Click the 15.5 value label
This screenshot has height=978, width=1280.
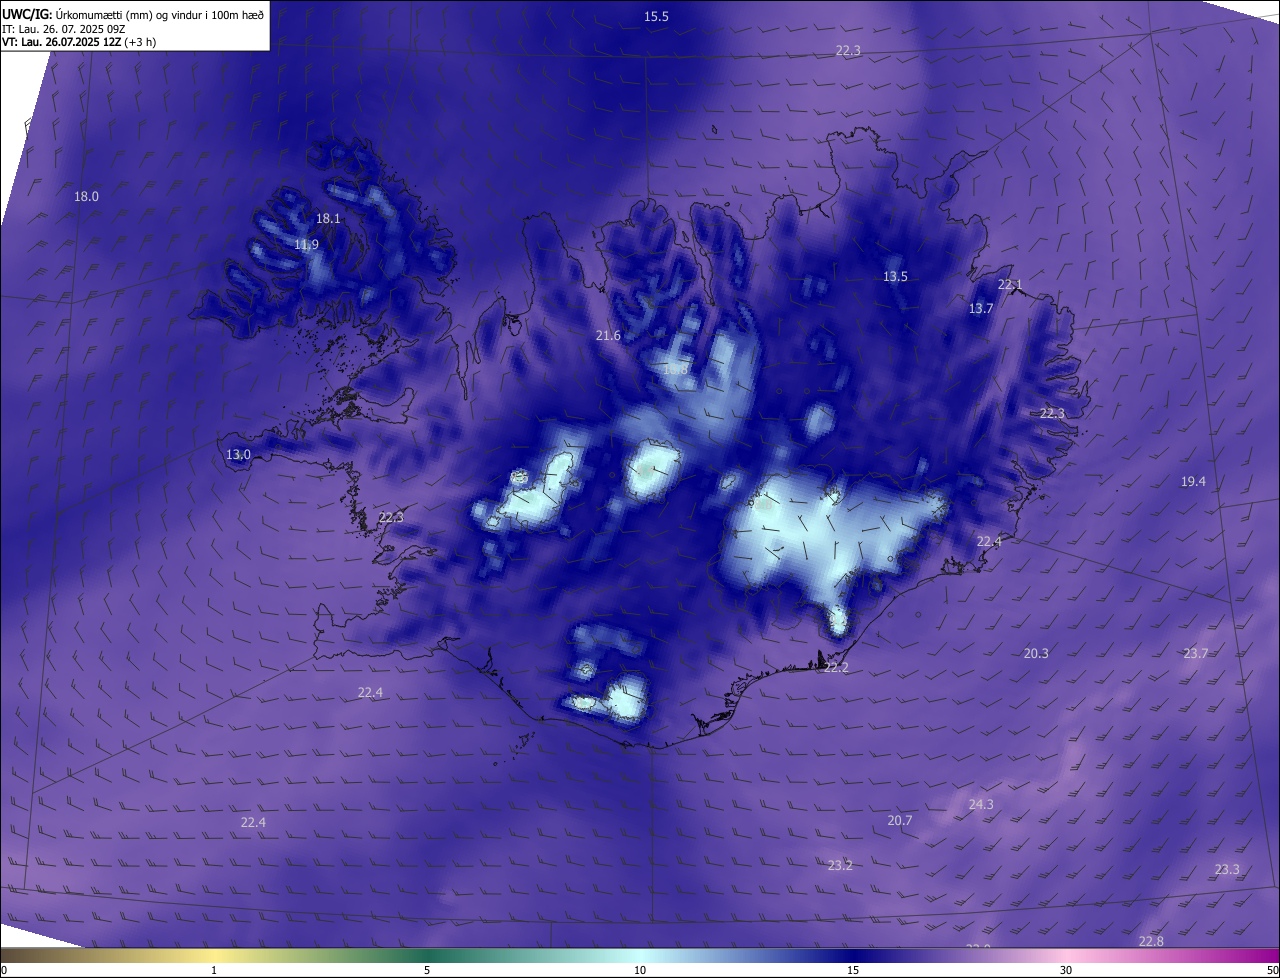click(x=656, y=16)
